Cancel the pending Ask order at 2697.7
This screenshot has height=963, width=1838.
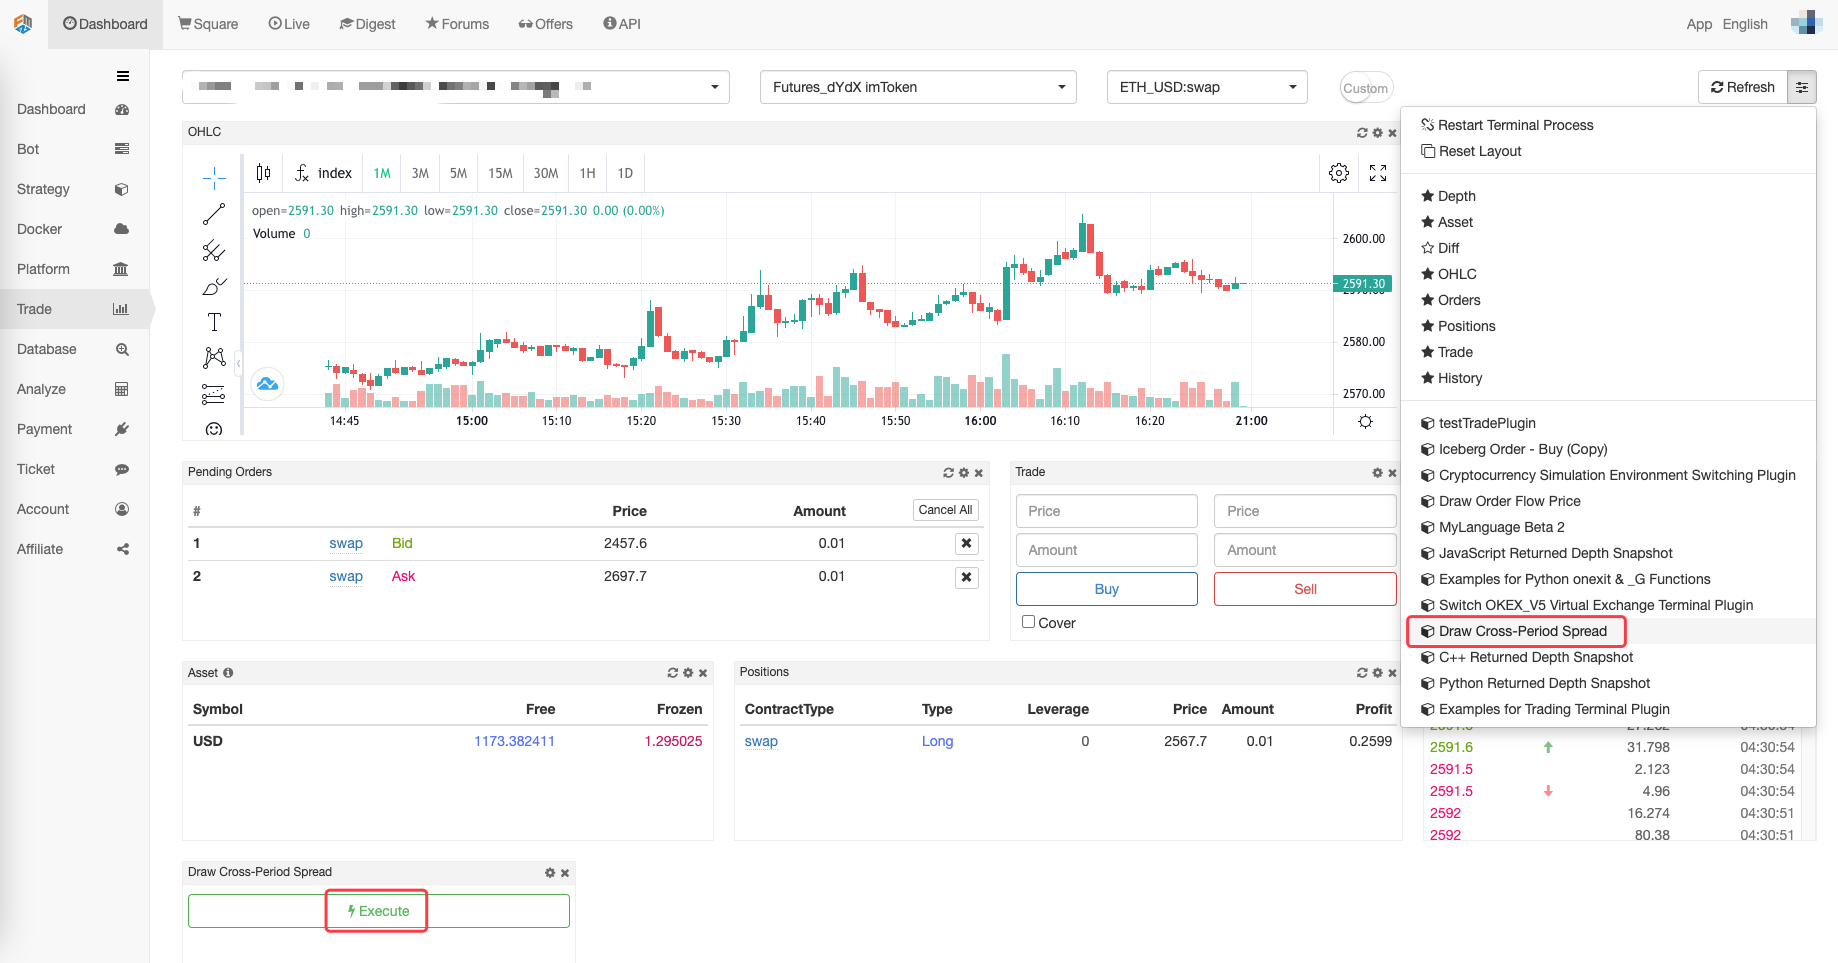tap(966, 577)
